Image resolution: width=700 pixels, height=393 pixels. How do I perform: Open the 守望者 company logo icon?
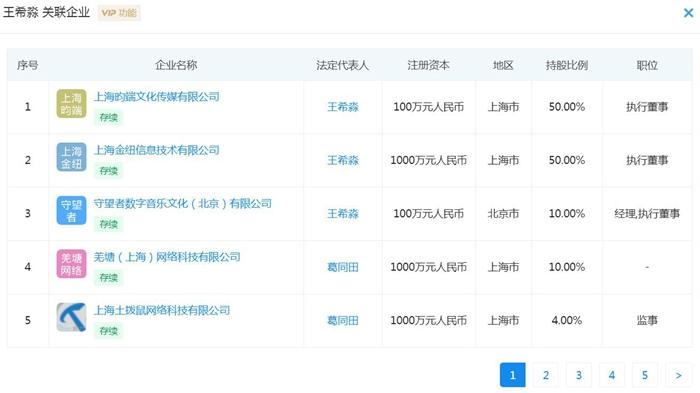click(x=71, y=210)
